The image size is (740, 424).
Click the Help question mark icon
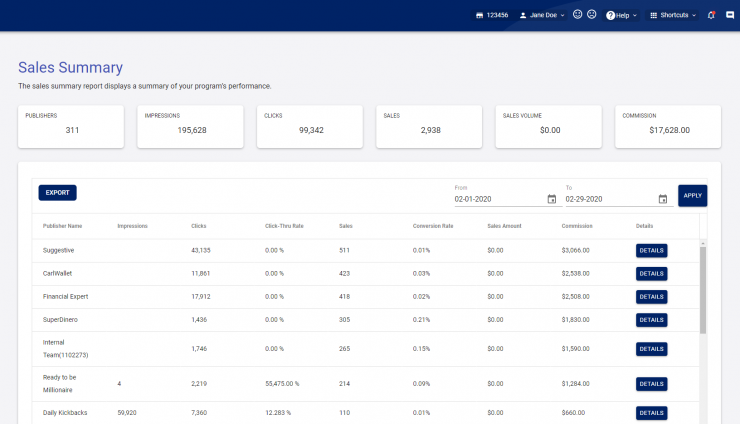610,16
